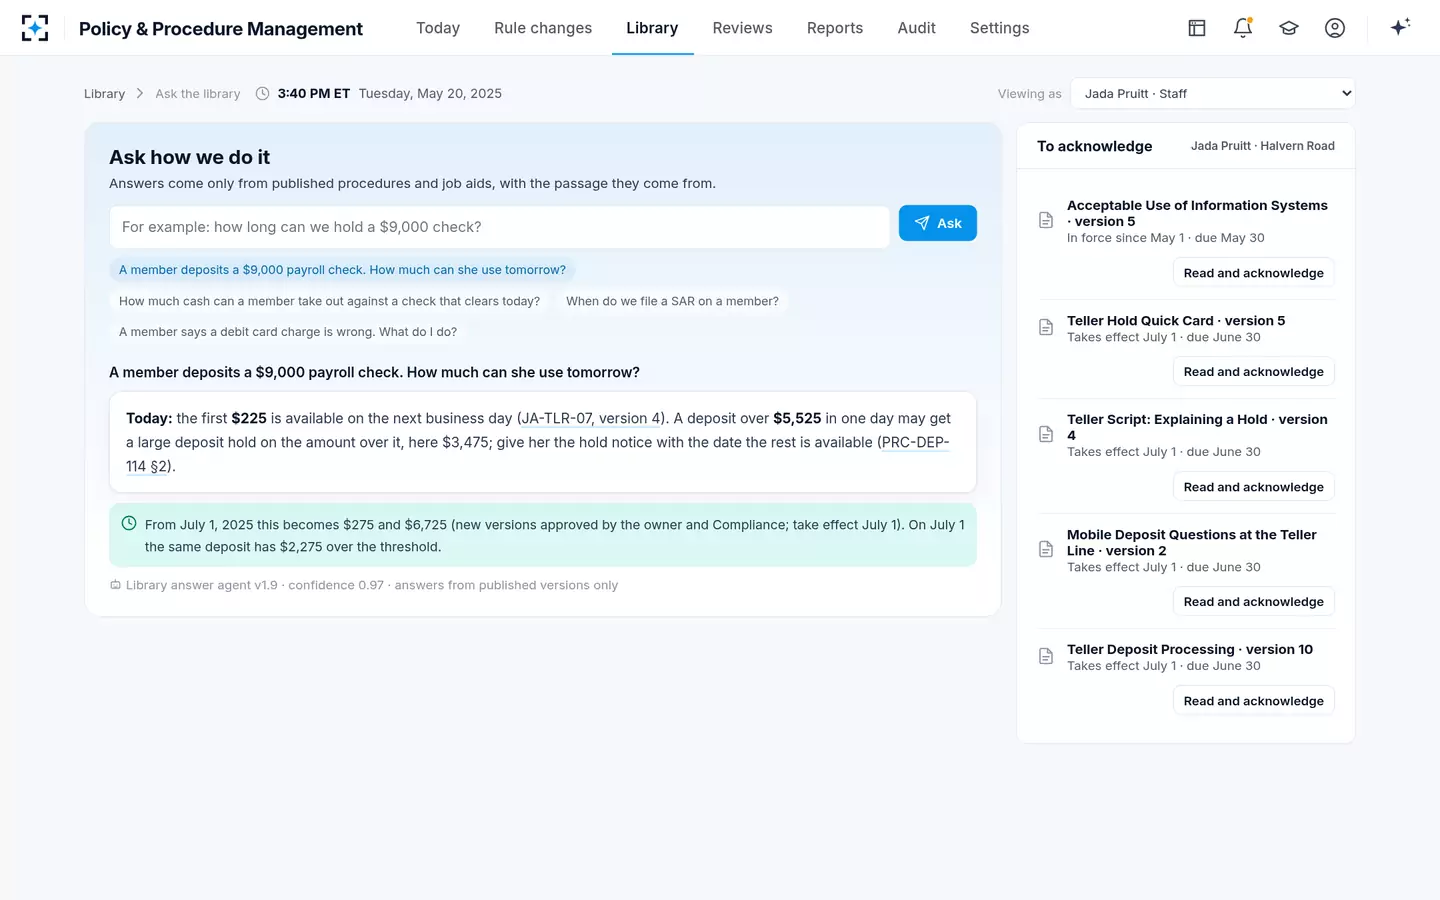Click the agent icon beside Library answer agent
Screen dimensions: 1440x900
tap(116, 585)
